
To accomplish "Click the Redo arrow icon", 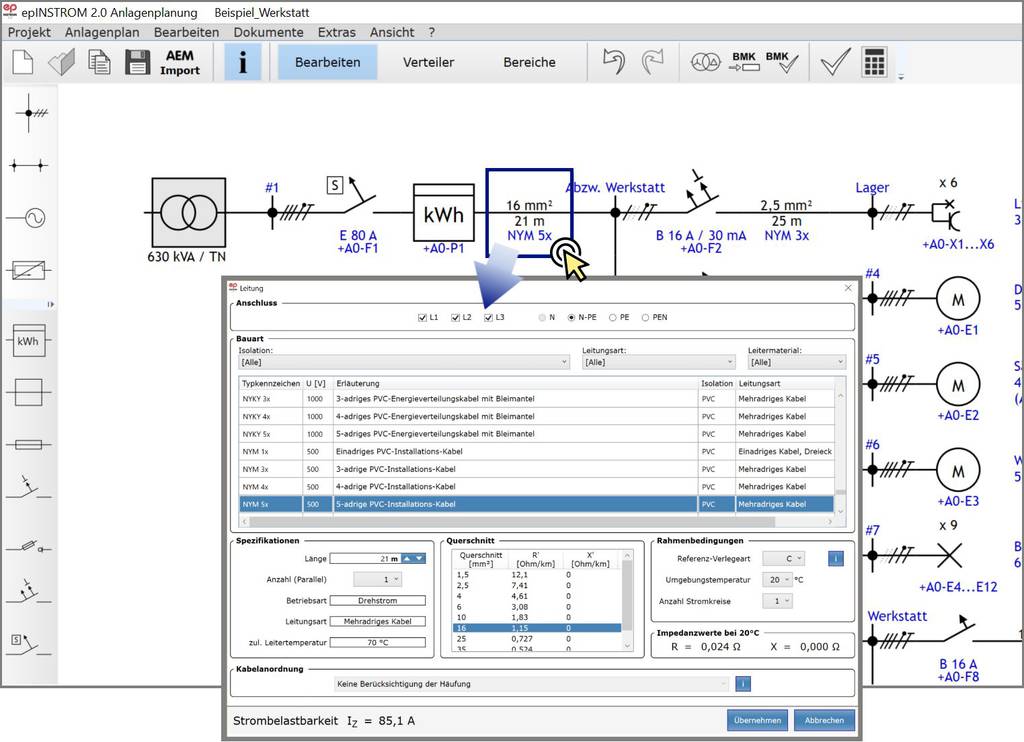I will pos(652,62).
